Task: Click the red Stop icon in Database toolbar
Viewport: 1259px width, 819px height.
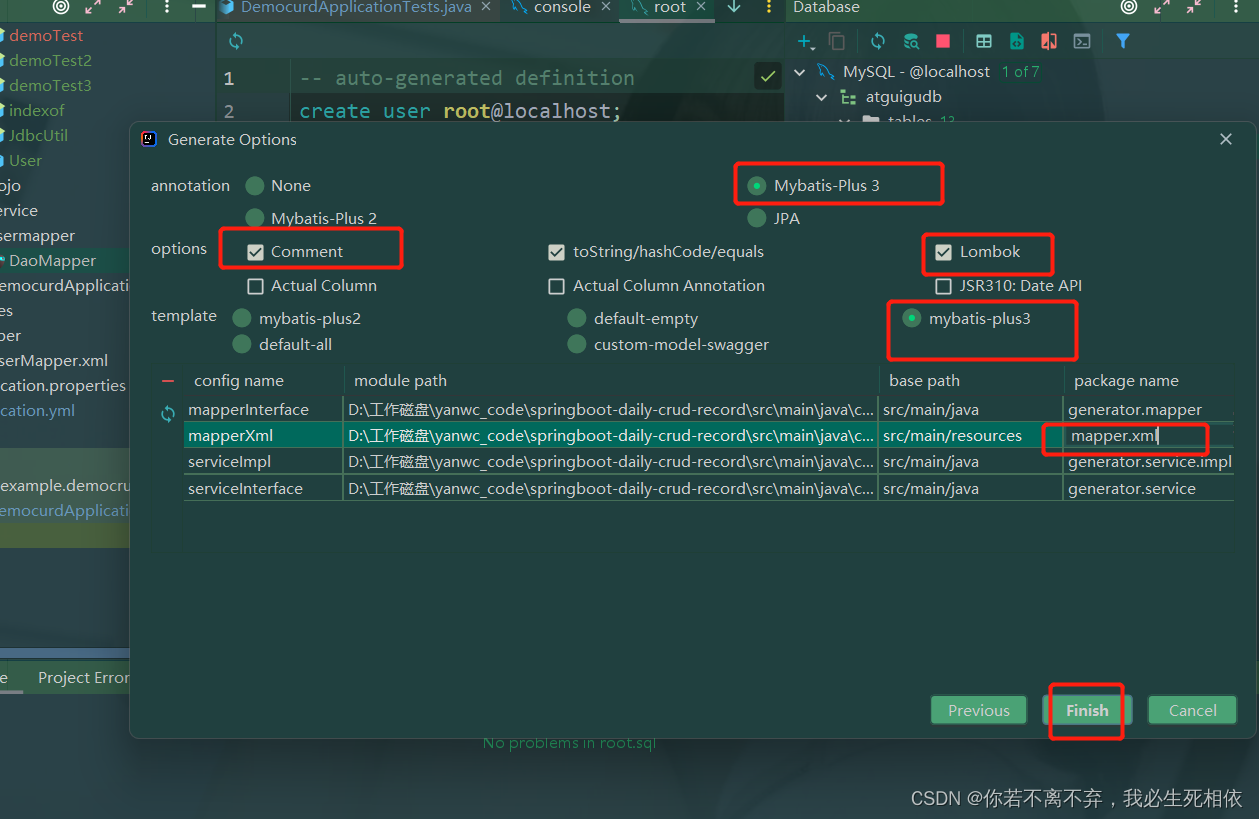Action: pyautogui.click(x=942, y=41)
